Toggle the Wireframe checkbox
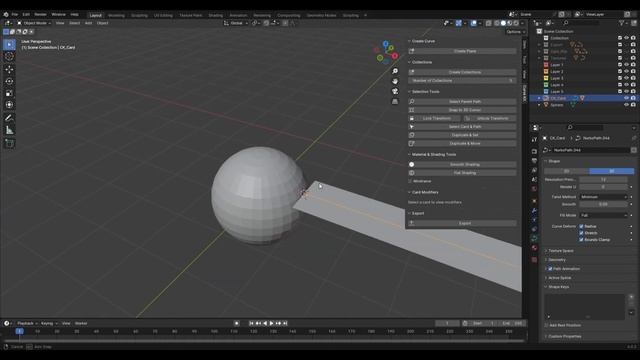Image resolution: width=640 pixels, height=360 pixels. (410, 181)
